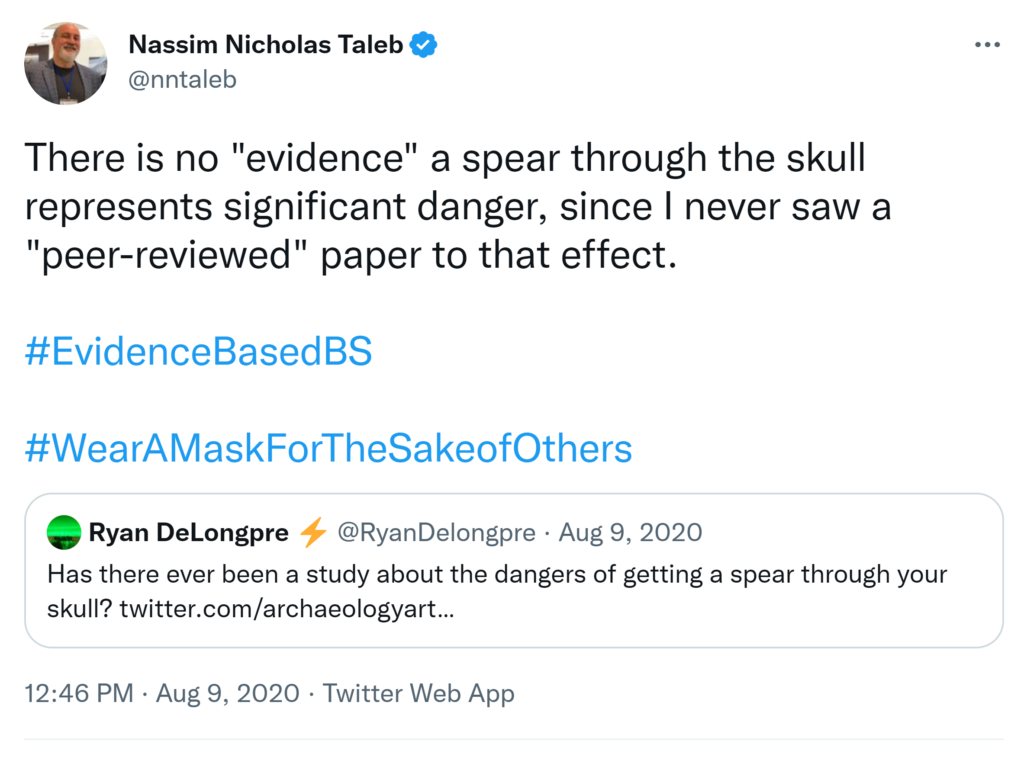Screen dimensions: 1024x760
Task: Click Nassim Nicholas Taleb's profile avatar
Action: [65, 64]
